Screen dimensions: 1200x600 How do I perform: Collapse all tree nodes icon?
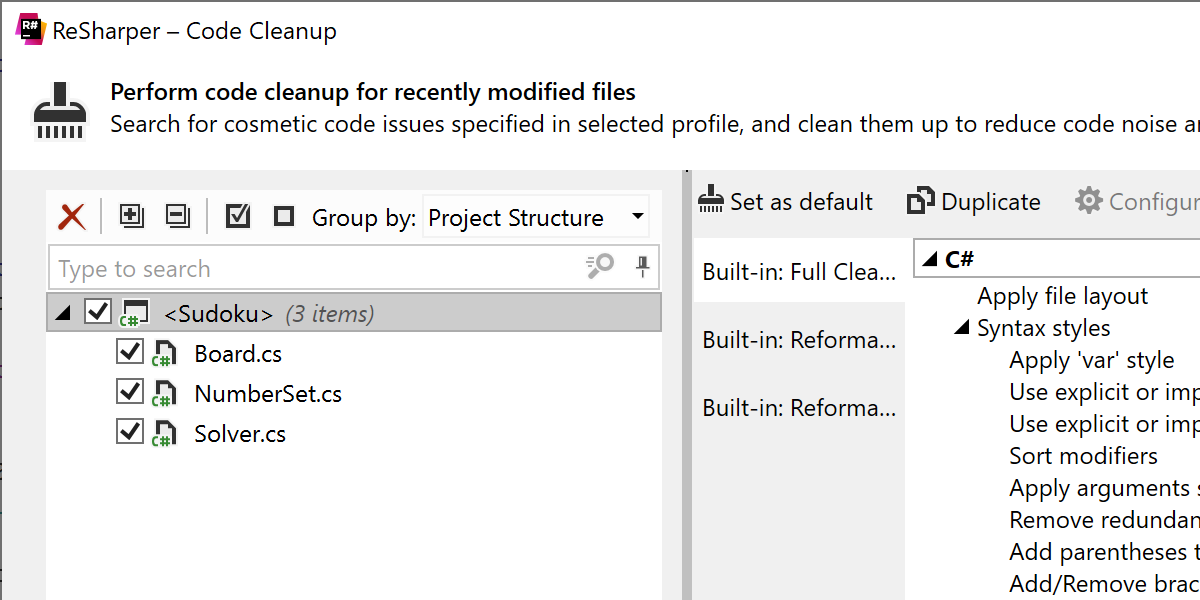[177, 216]
